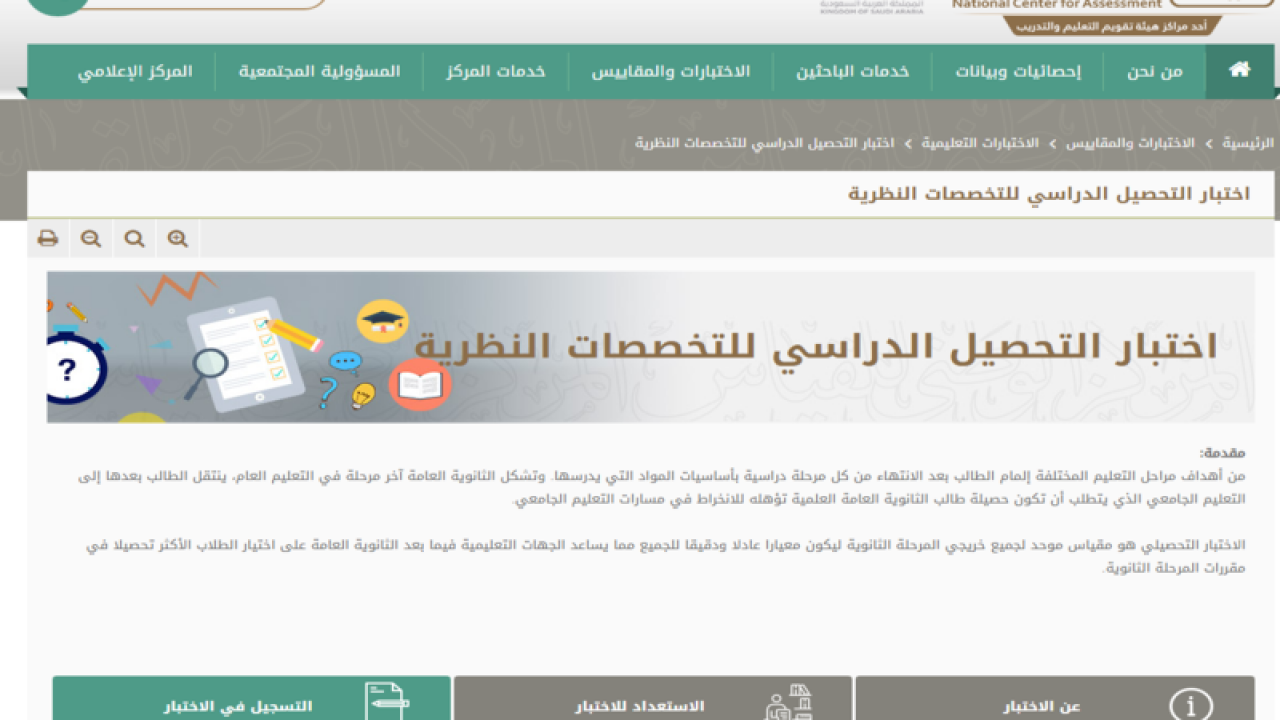Click the info icon on عن الاختبار
Screen dimensions: 1280x720
pos(1190,705)
